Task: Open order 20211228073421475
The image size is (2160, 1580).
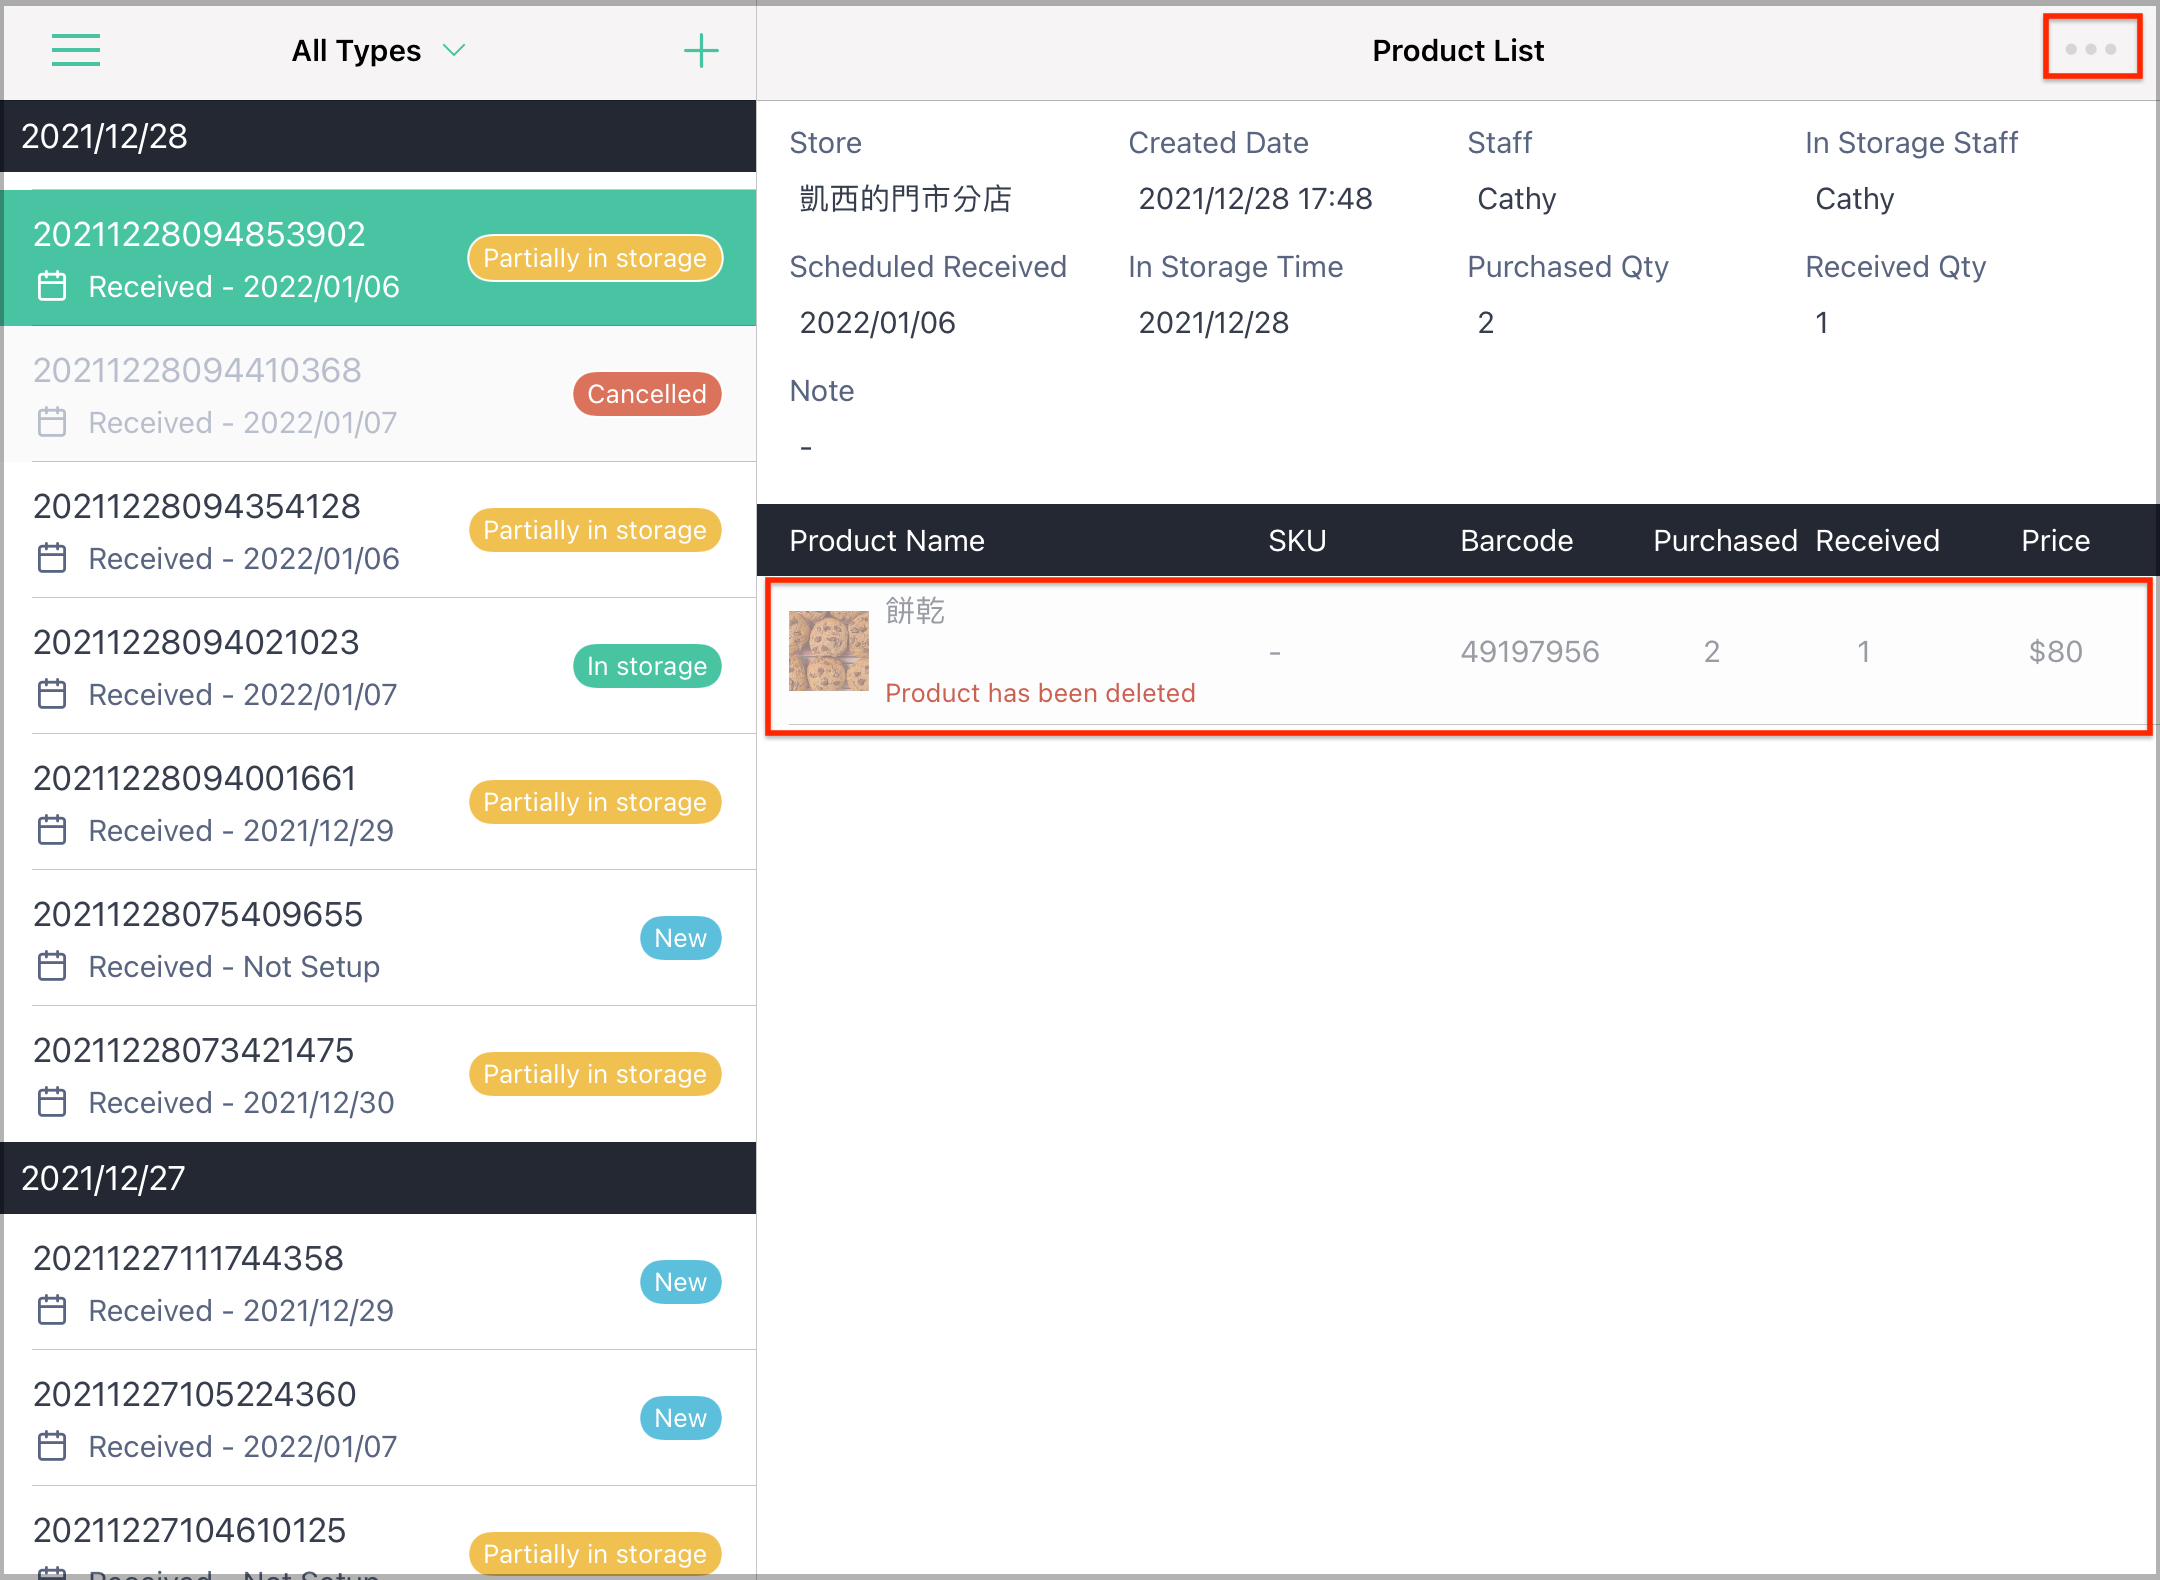Action: (x=379, y=1074)
